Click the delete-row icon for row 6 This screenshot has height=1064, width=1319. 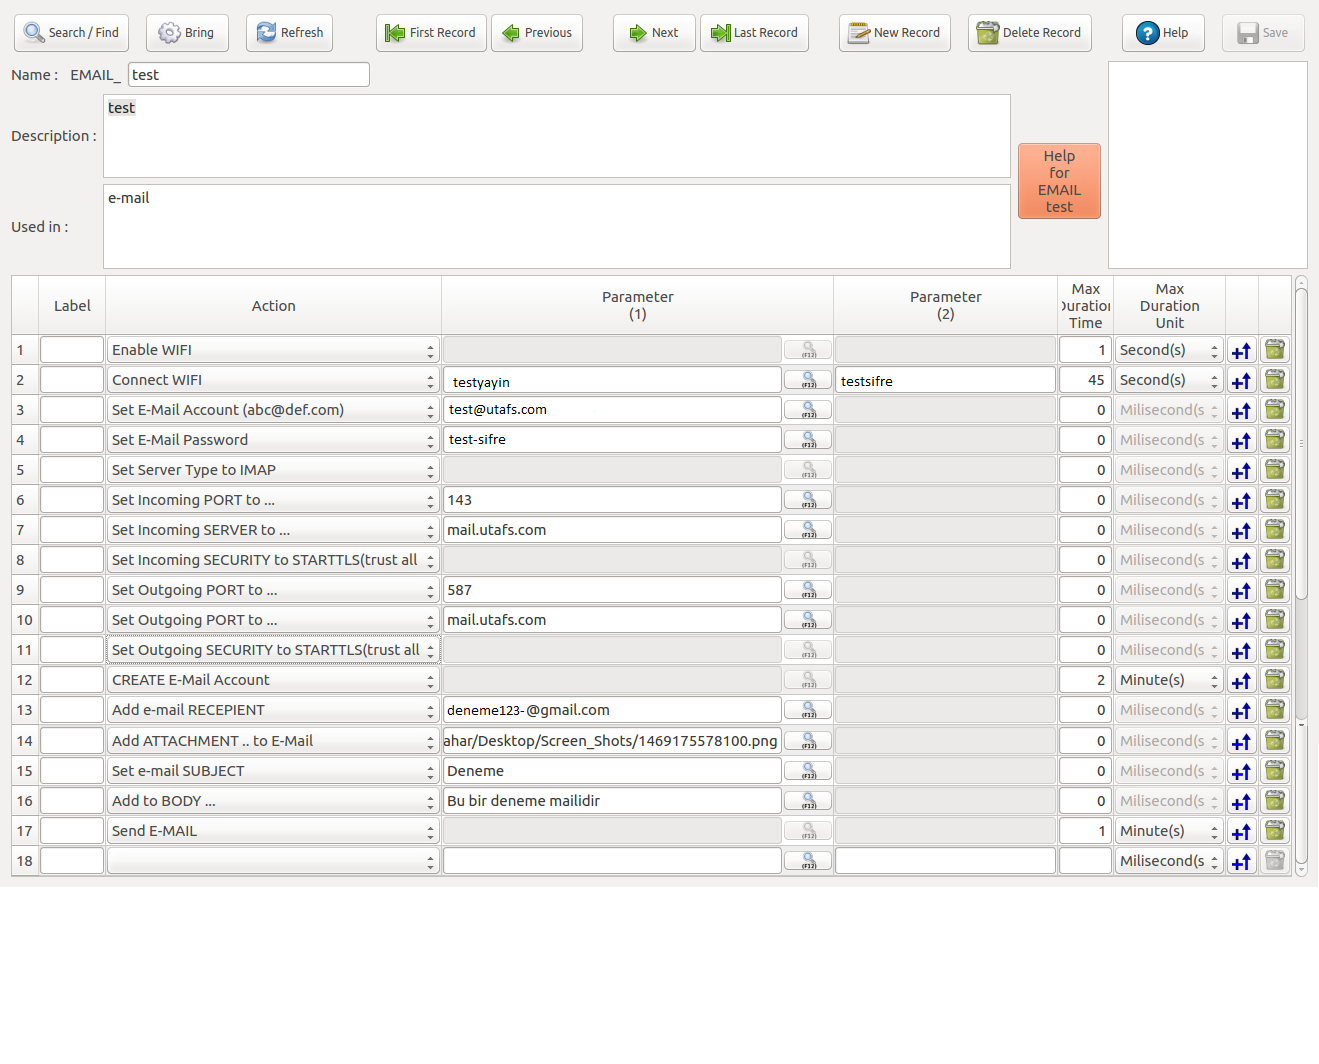tap(1275, 500)
